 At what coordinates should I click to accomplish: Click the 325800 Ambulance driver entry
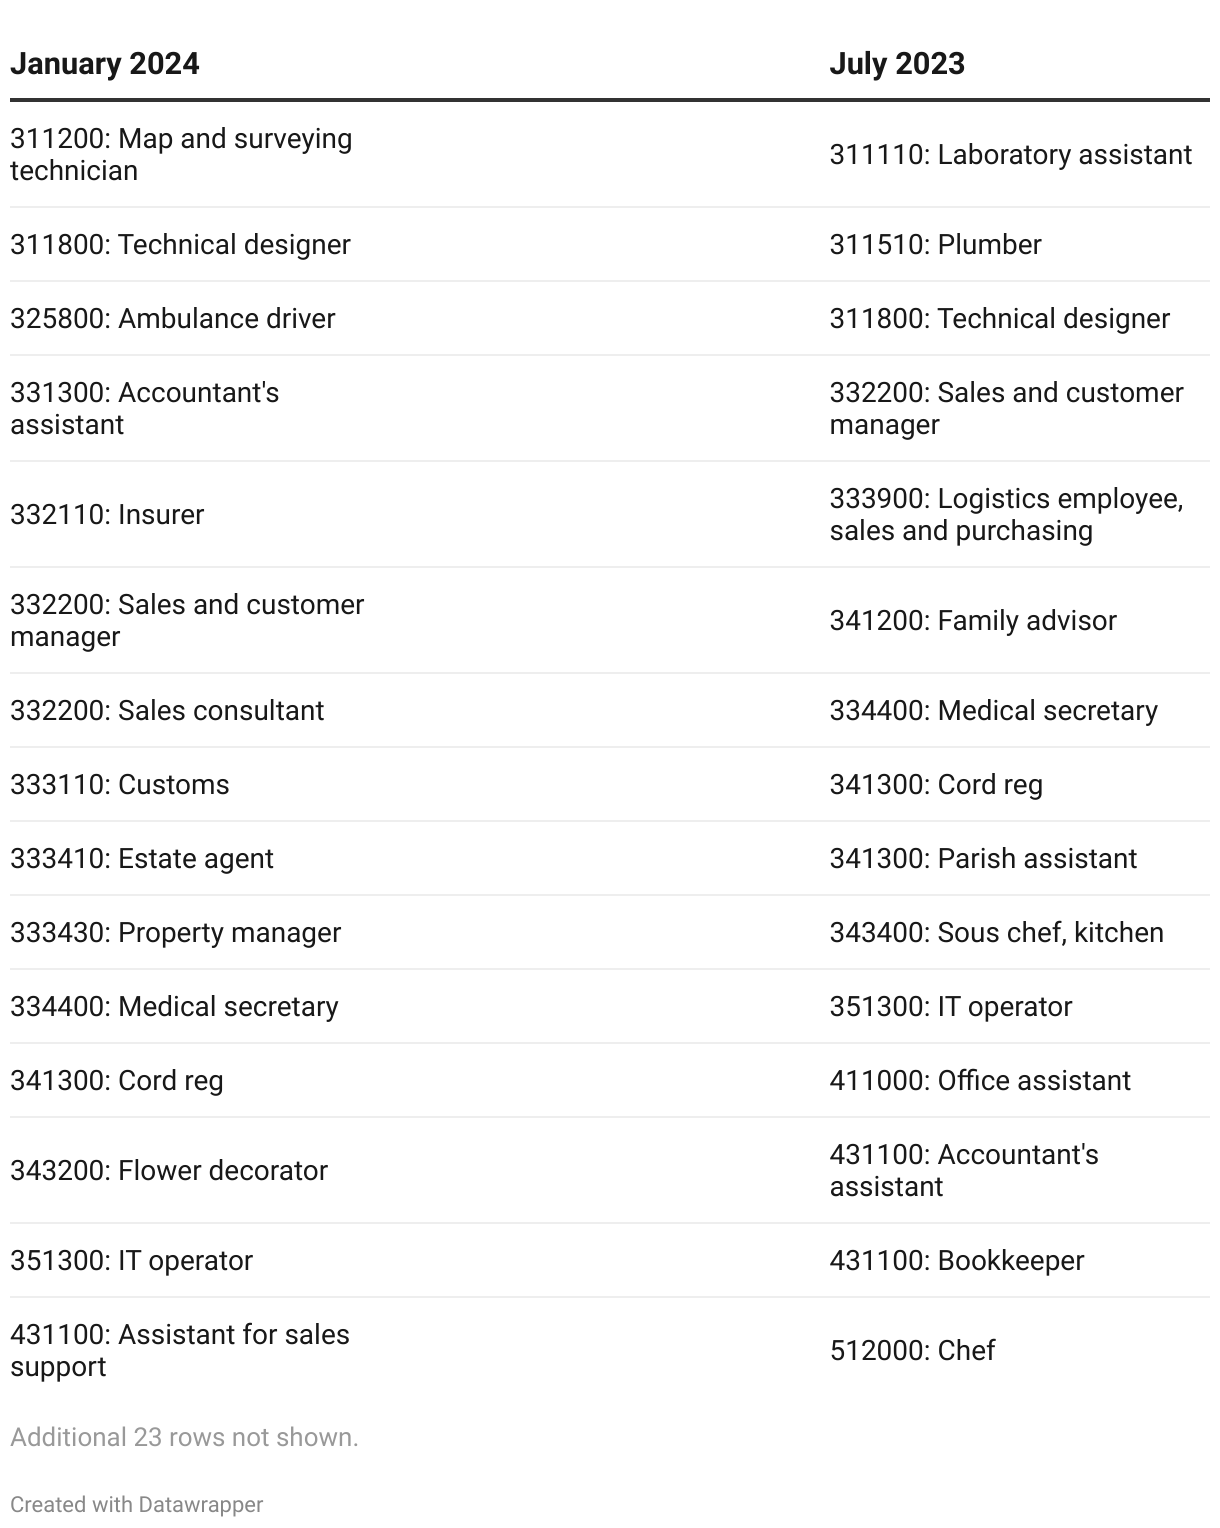(x=173, y=319)
